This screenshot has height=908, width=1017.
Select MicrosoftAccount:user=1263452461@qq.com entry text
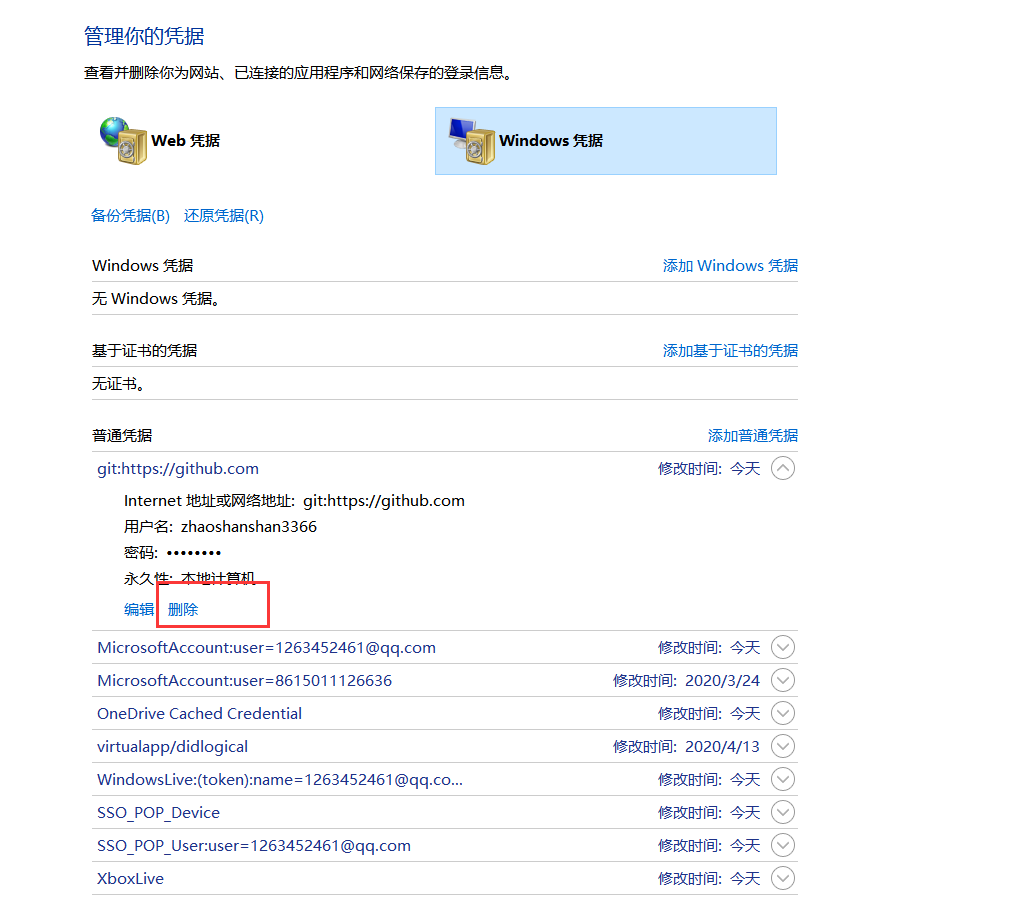click(266, 648)
